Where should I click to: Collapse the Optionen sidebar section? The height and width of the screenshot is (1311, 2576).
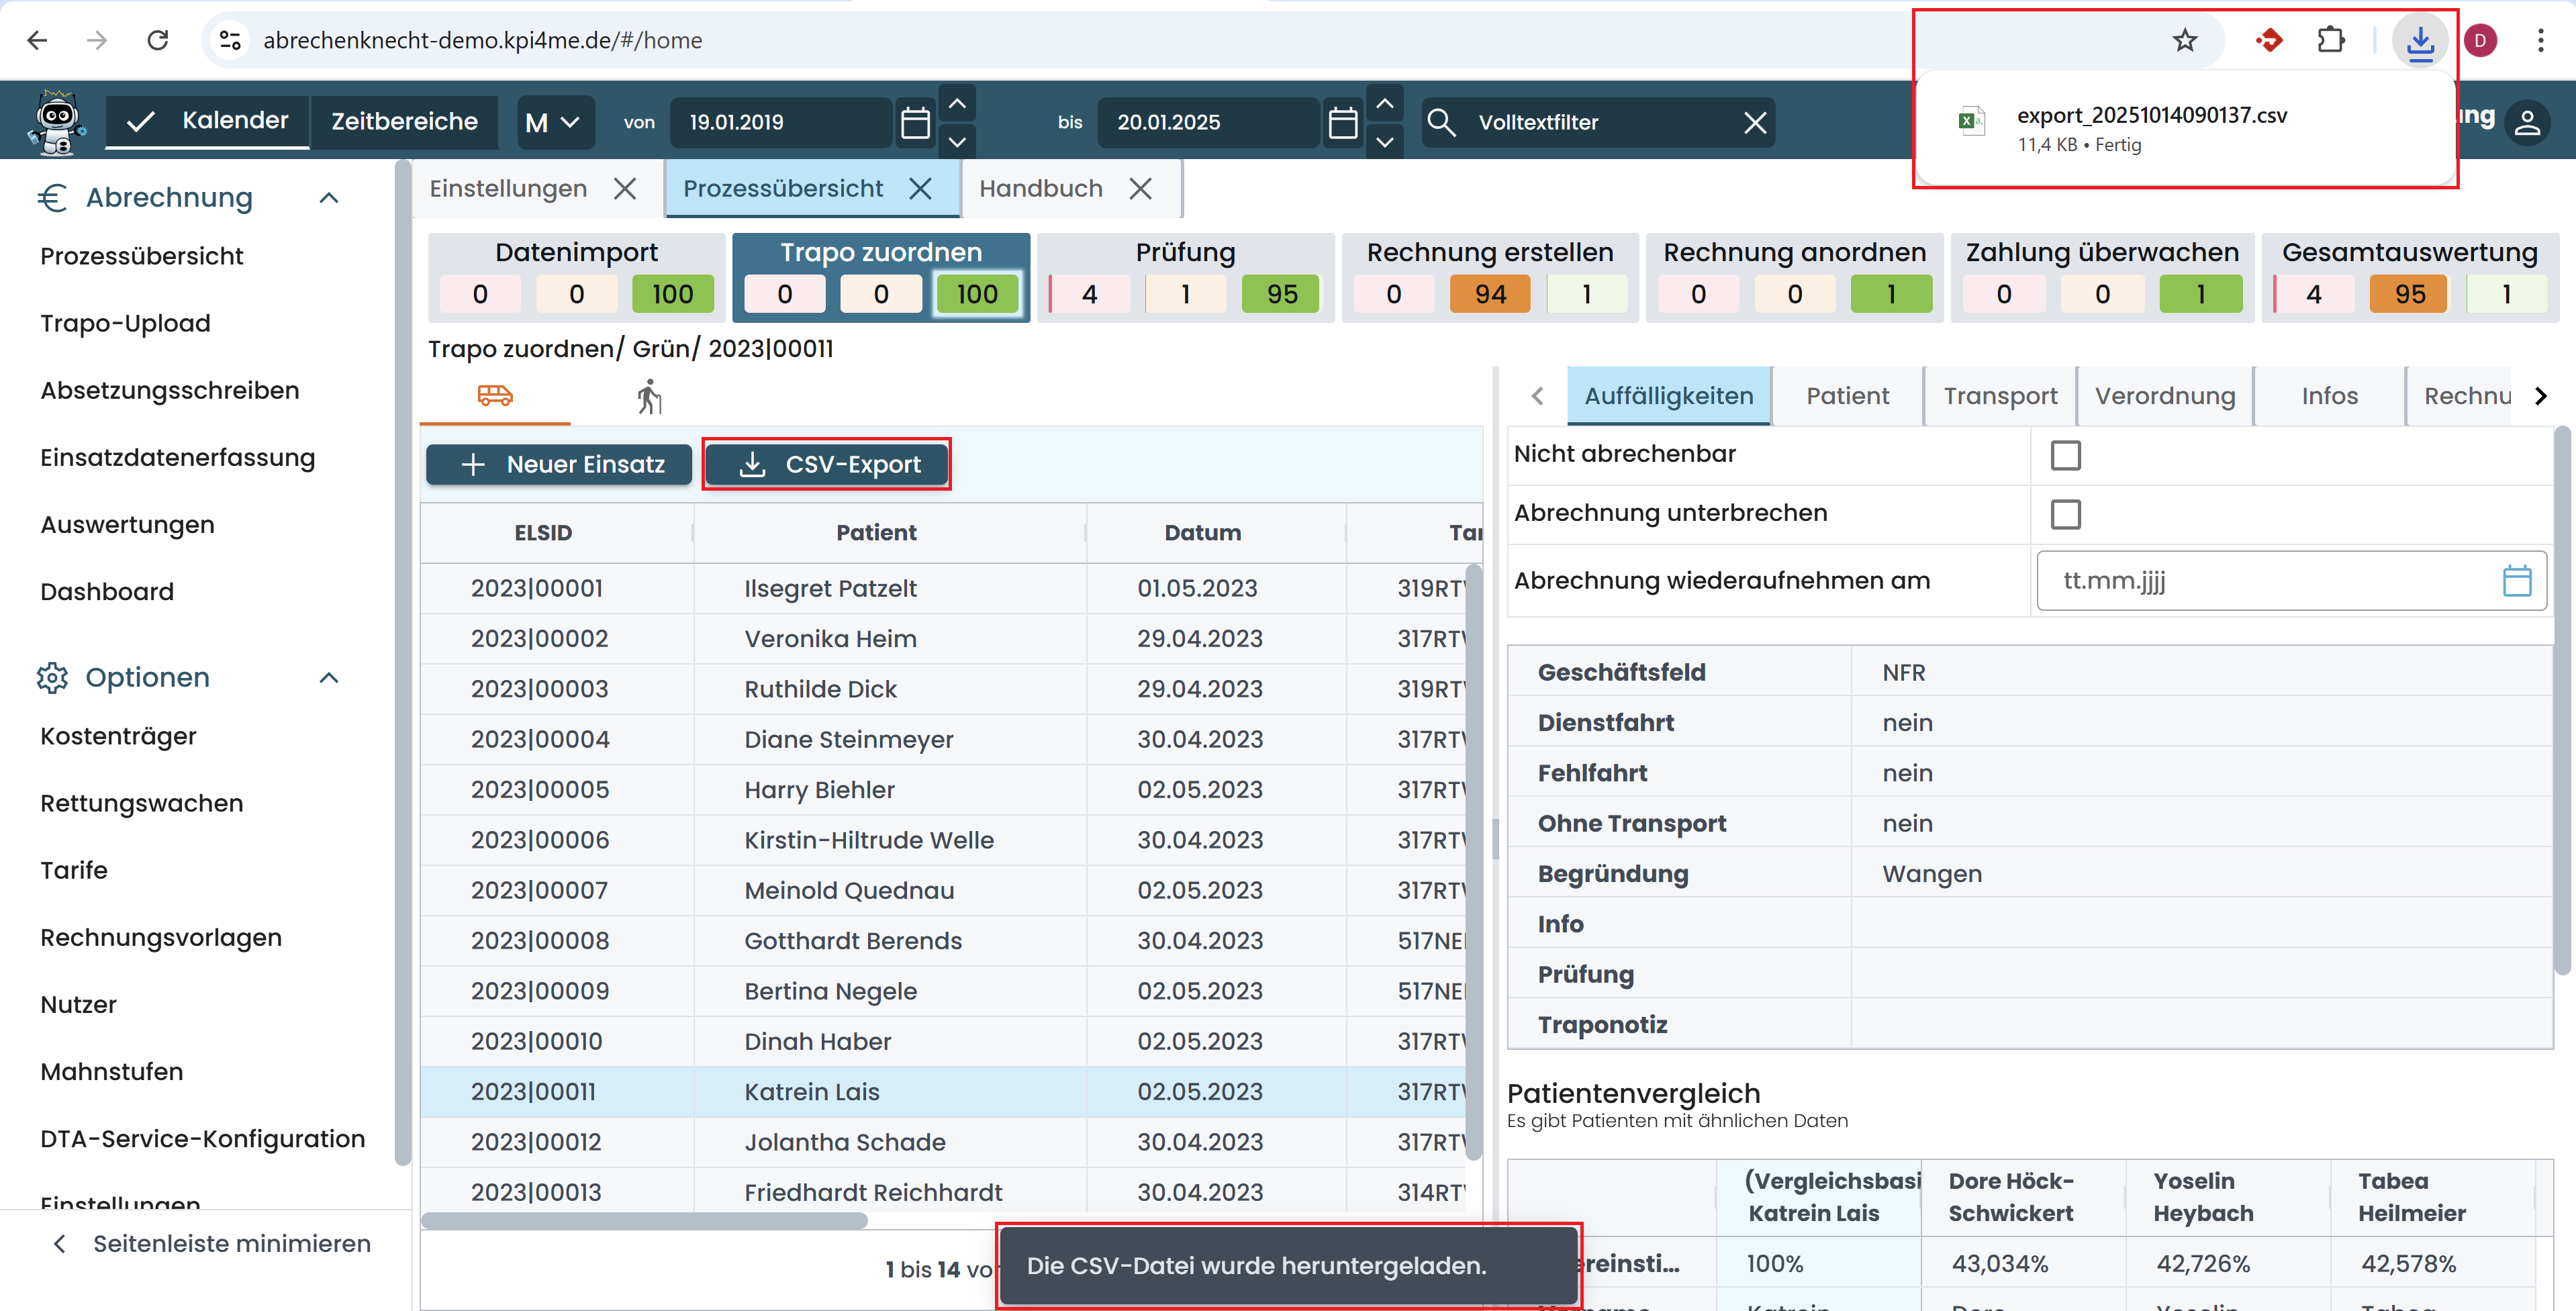330,677
